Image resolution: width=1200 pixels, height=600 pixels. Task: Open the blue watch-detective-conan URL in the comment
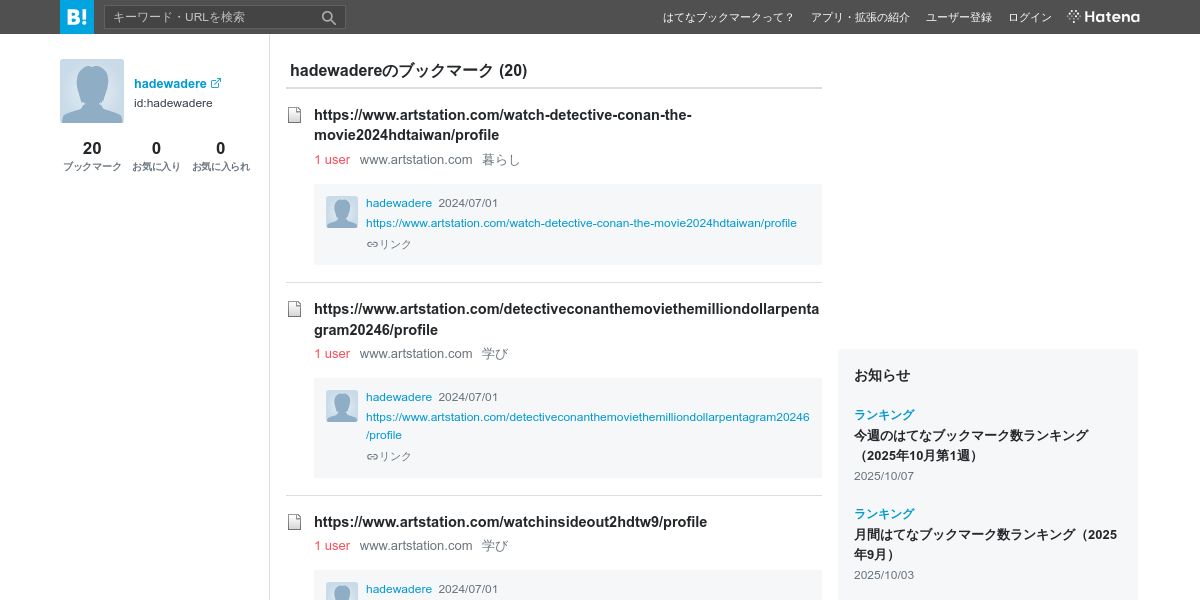point(581,223)
